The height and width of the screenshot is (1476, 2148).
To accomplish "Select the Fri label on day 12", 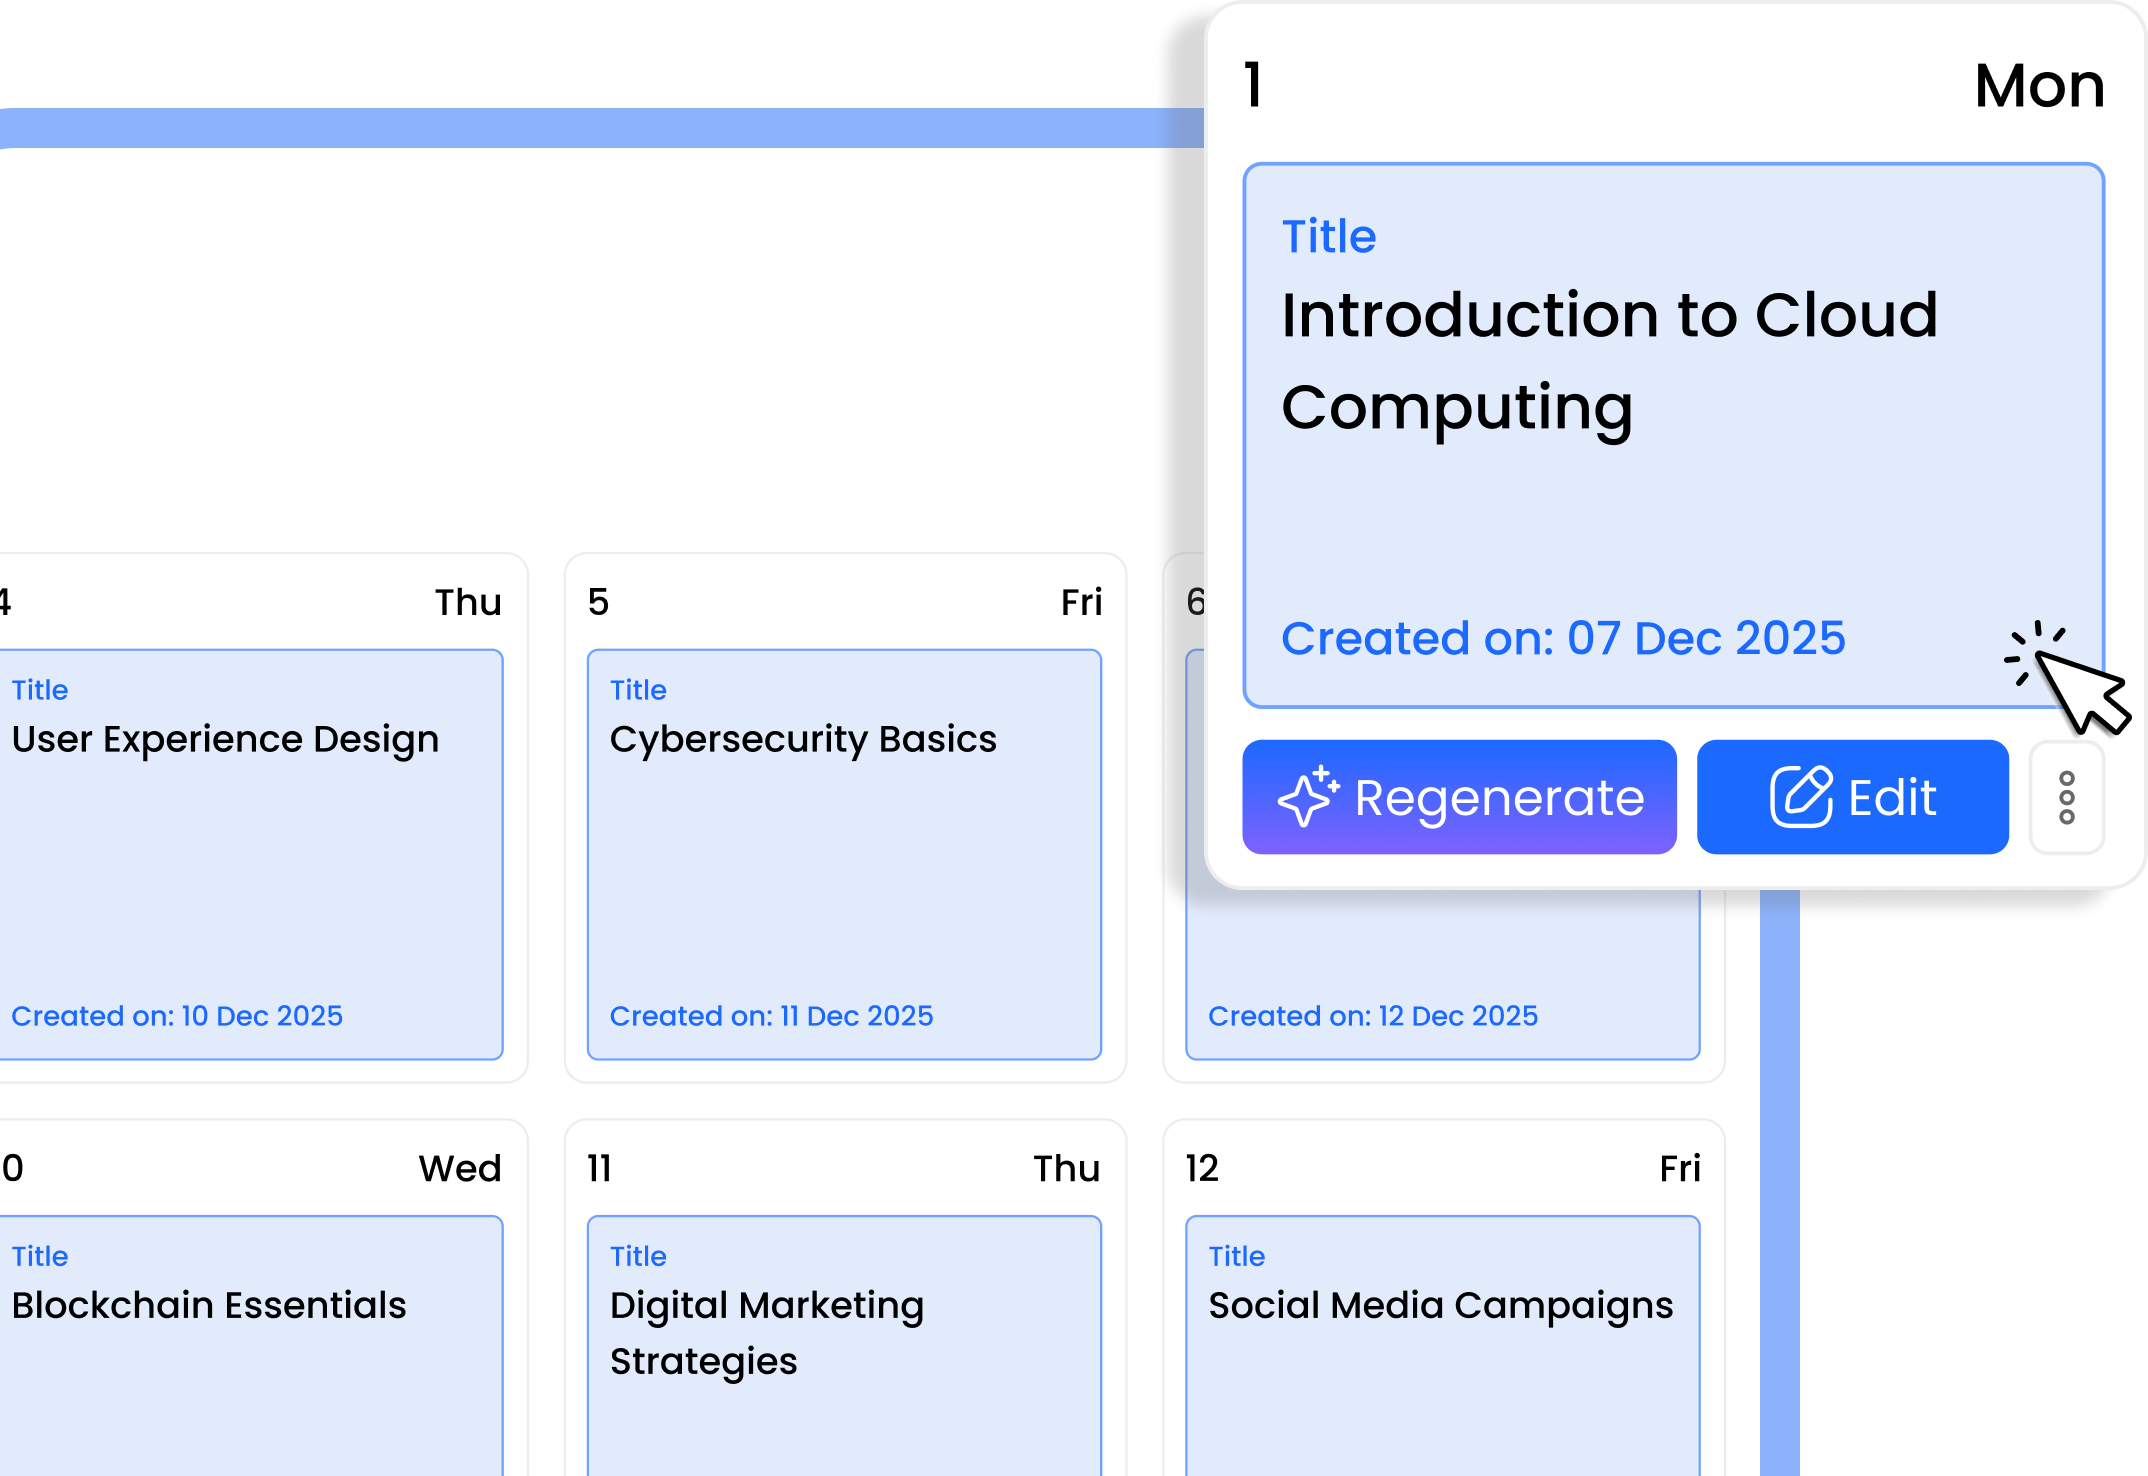I will [x=1679, y=1168].
